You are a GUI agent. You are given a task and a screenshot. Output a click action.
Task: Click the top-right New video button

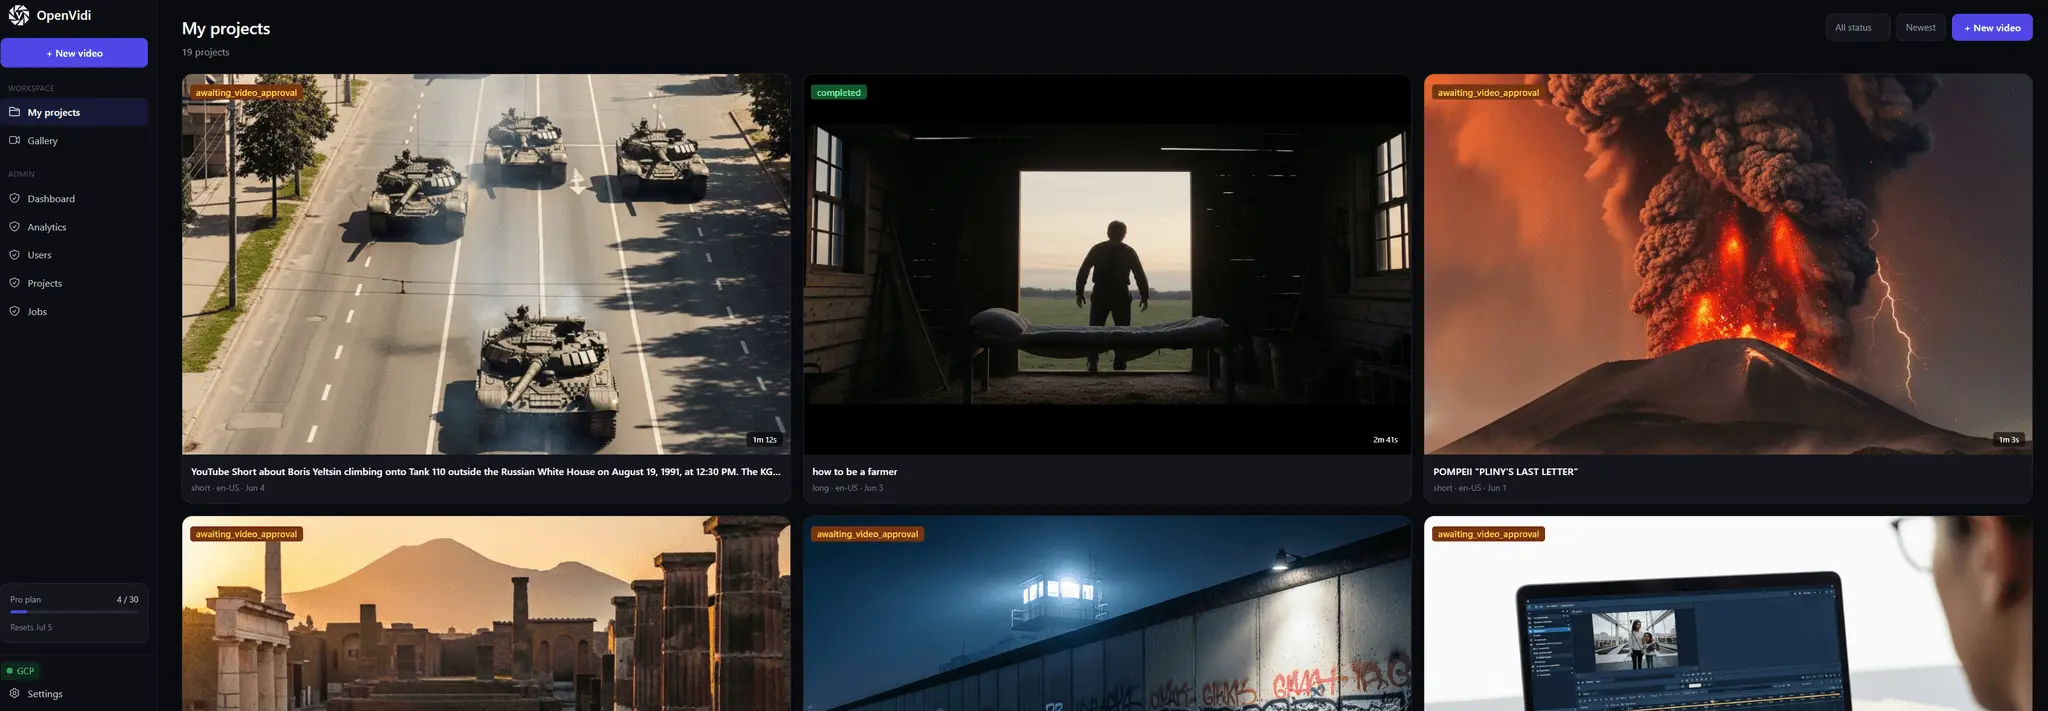(1992, 28)
